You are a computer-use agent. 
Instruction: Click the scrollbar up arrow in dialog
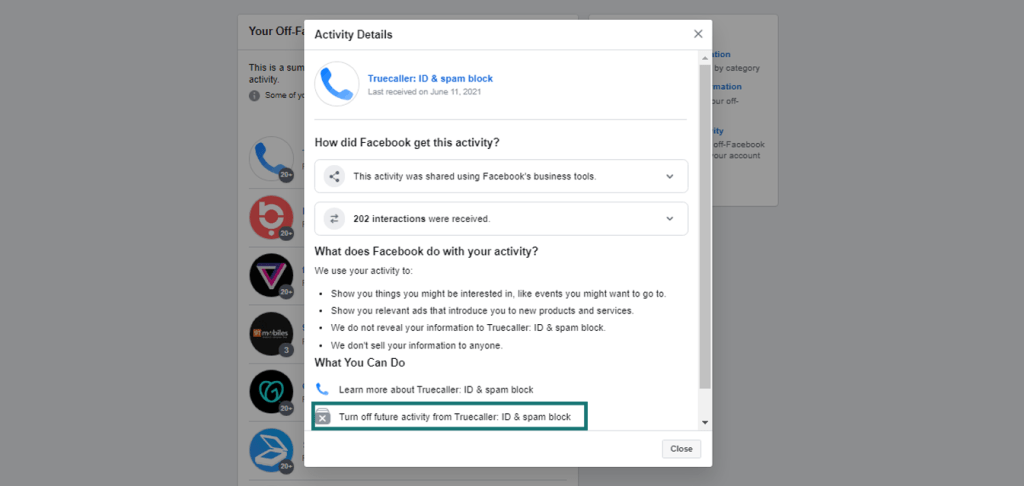pyautogui.click(x=705, y=57)
